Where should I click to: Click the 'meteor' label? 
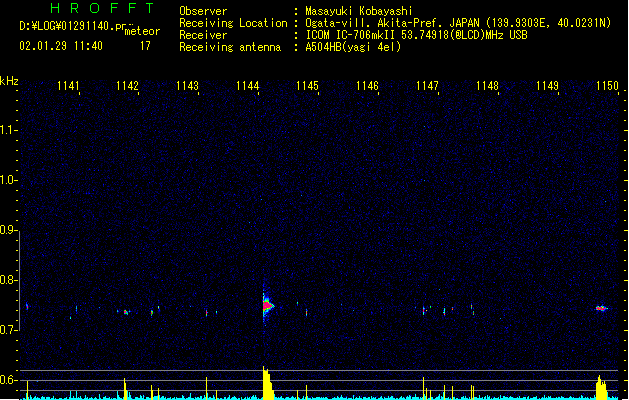tap(142, 31)
